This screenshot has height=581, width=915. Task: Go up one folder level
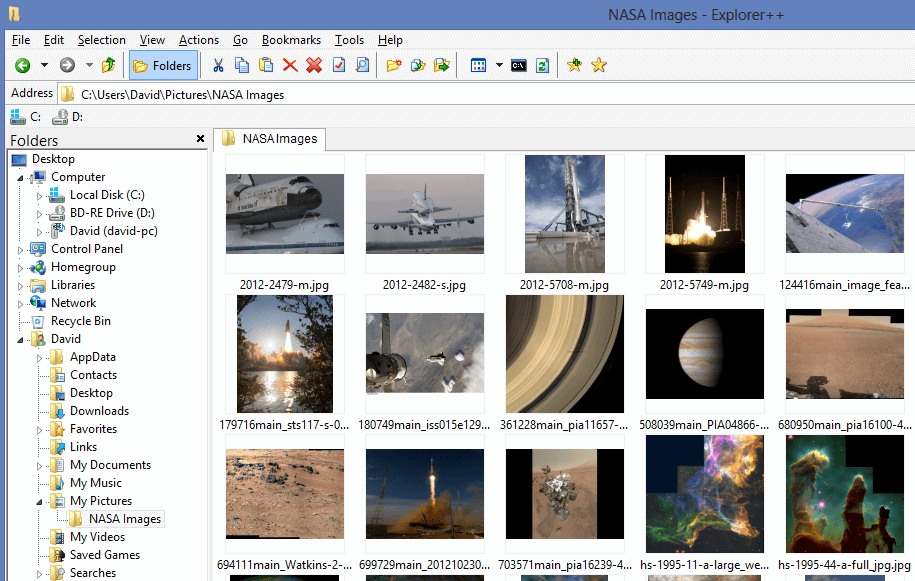click(x=109, y=65)
